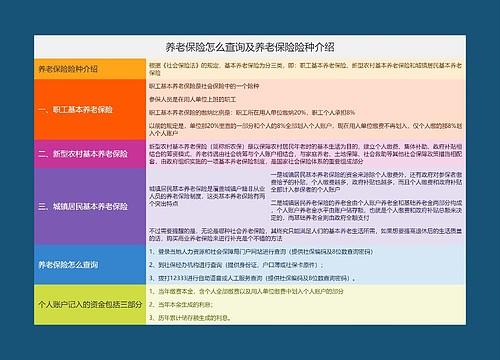
Task: Click the title 养老保险怎么查询及养老保险险种介绍
Action: click(x=250, y=47)
